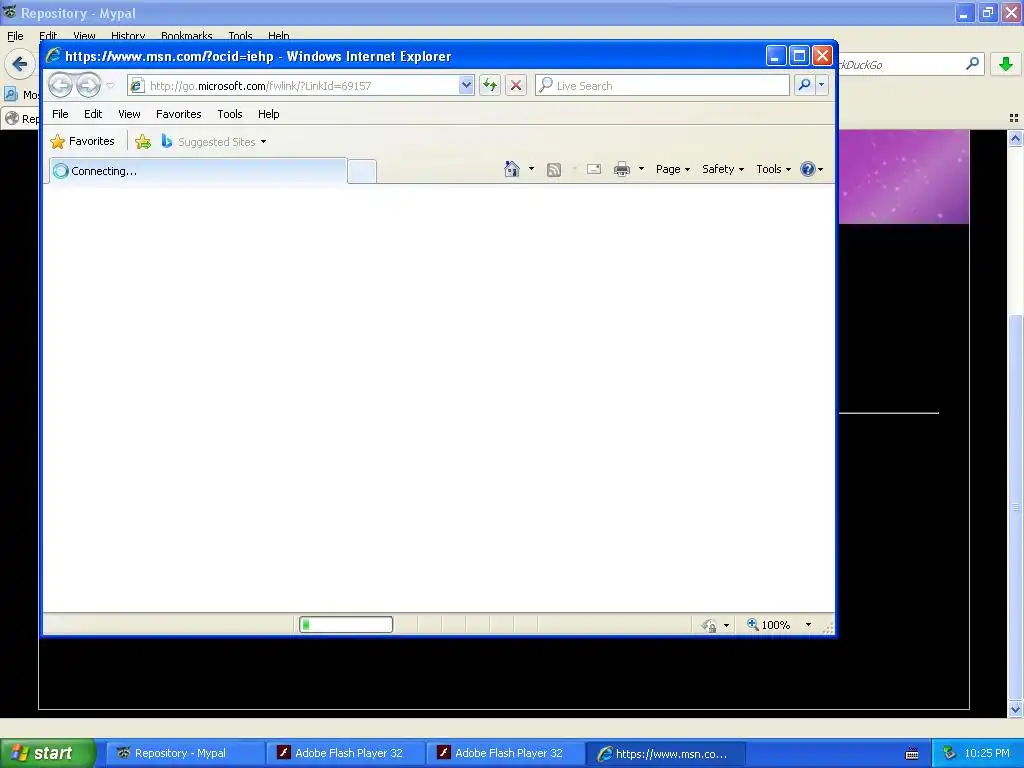The height and width of the screenshot is (768, 1024).
Task: Click the Mypal scrollbar down arrow
Action: point(1015,710)
